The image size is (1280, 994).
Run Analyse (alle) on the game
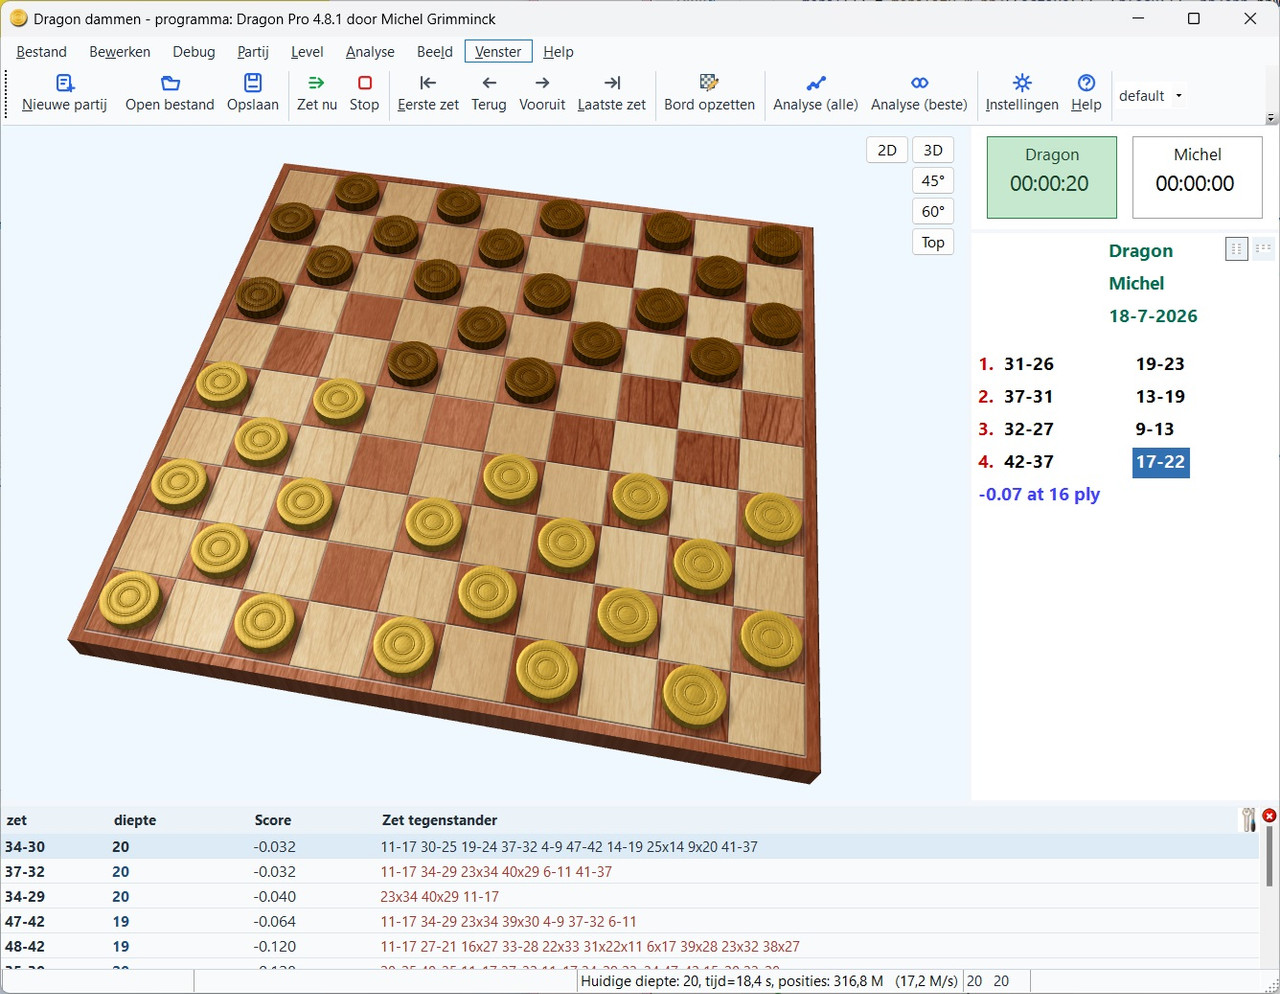pos(816,93)
